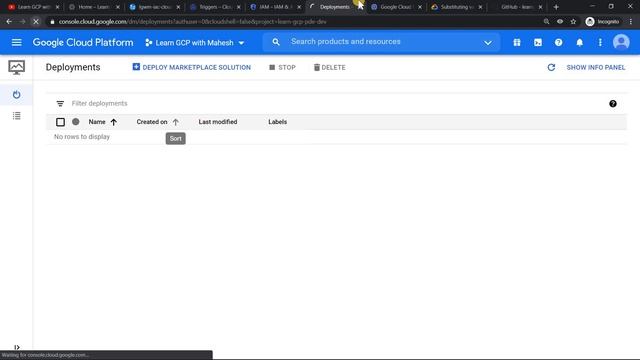The image size is (640, 360).
Task: Open a new browser tab
Action: coord(556,7)
